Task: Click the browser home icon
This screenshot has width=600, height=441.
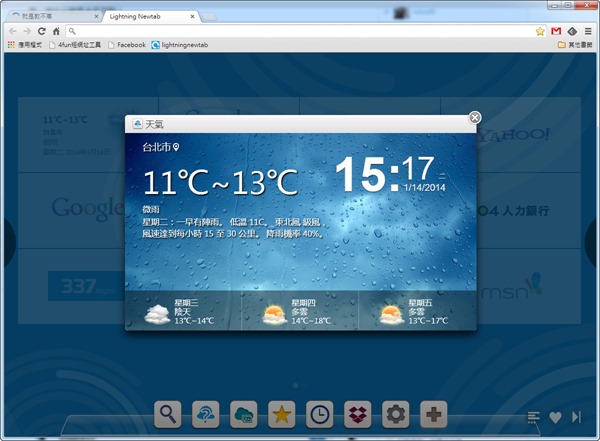Action: click(56, 31)
